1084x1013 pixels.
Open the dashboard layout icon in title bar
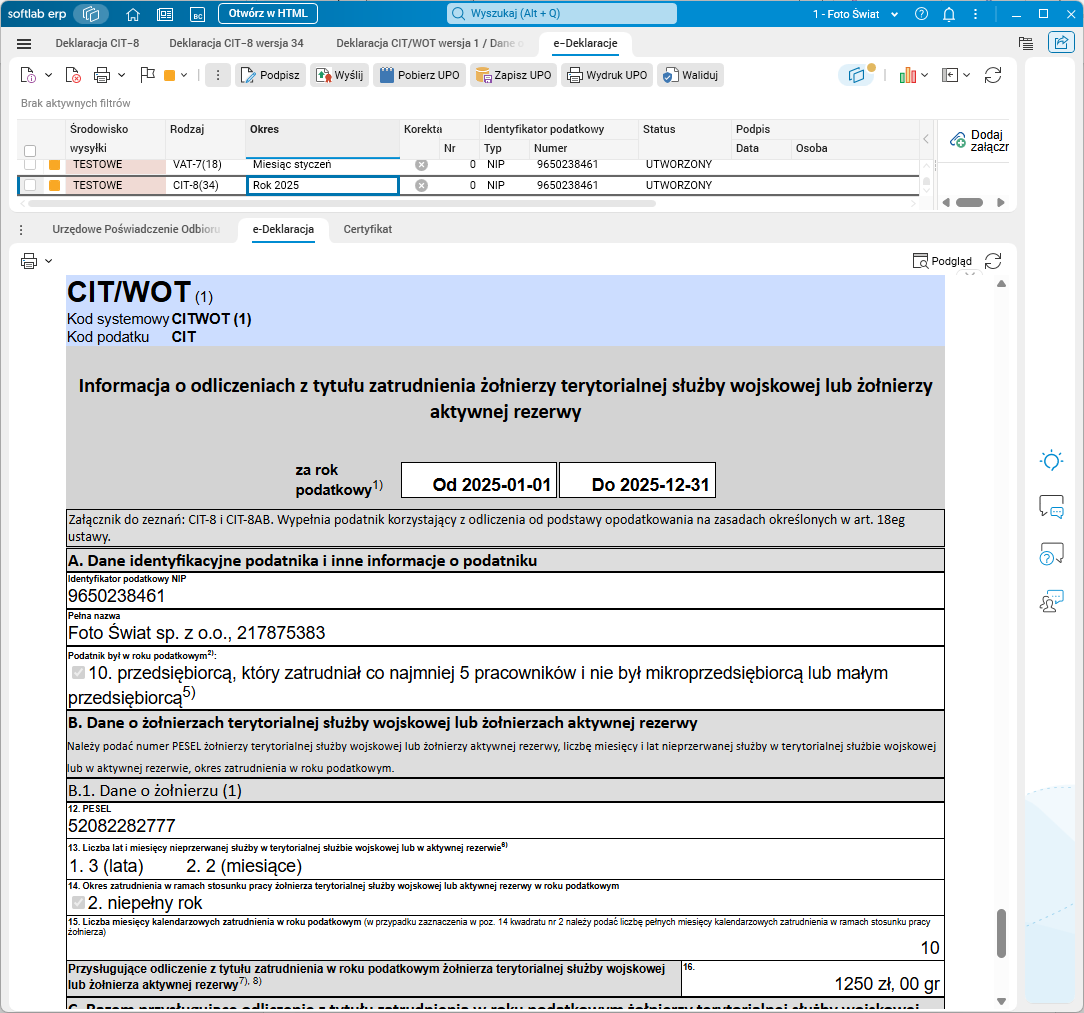(165, 14)
